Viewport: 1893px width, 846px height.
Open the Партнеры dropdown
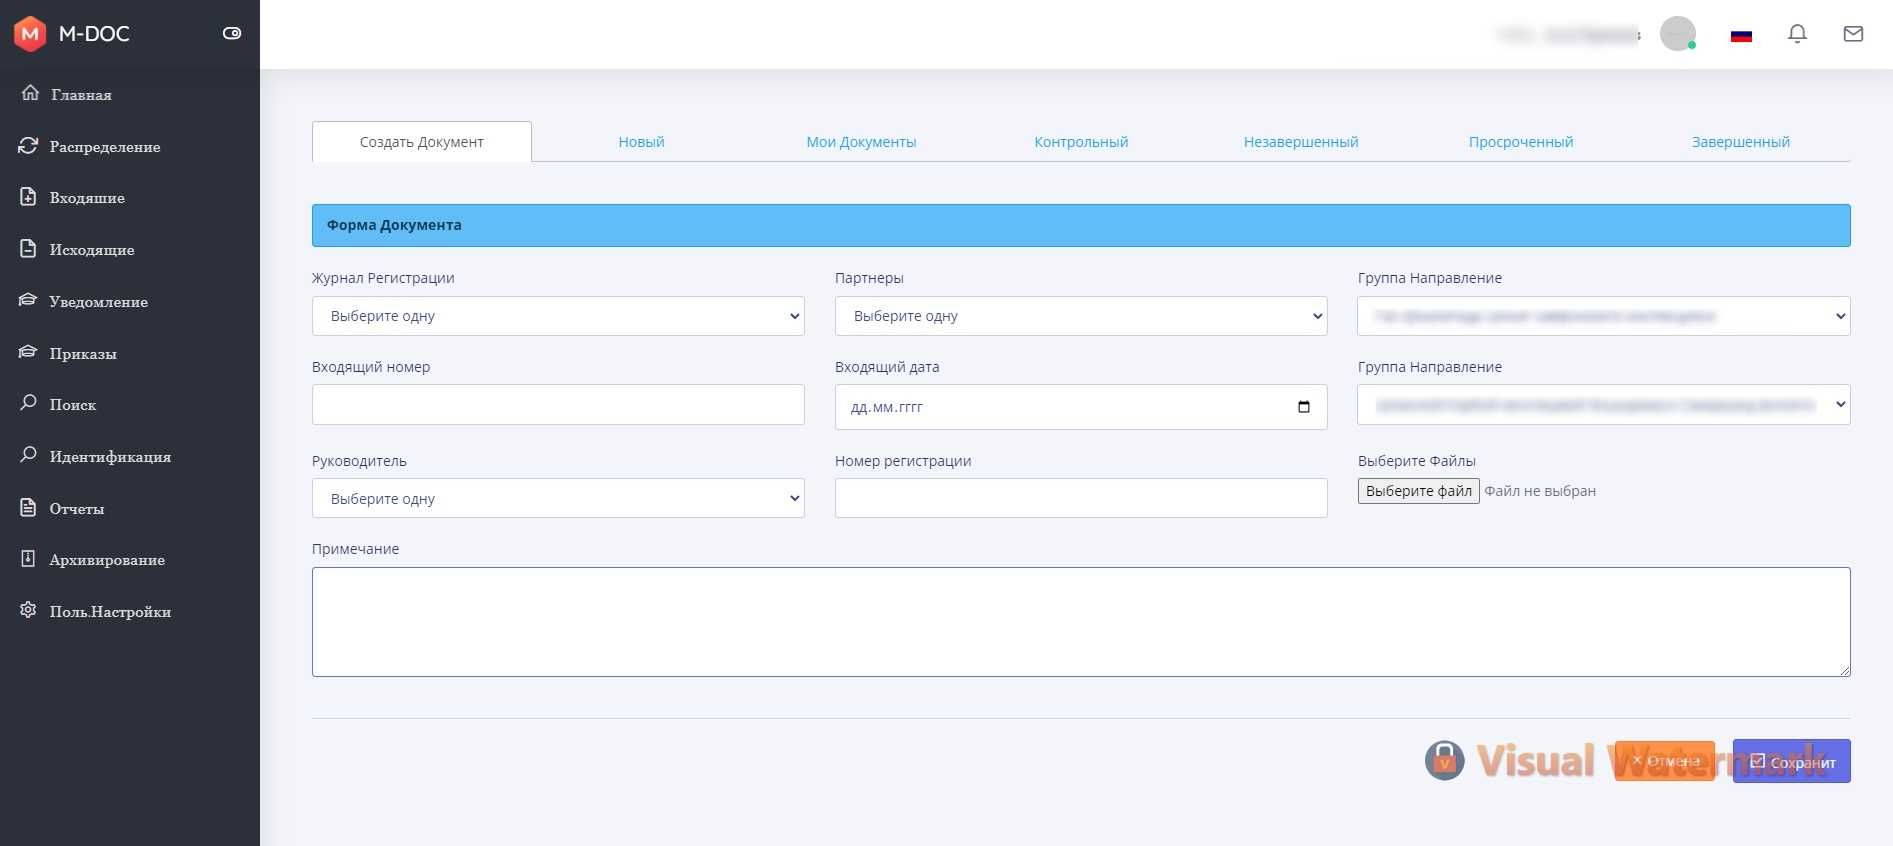(1081, 316)
